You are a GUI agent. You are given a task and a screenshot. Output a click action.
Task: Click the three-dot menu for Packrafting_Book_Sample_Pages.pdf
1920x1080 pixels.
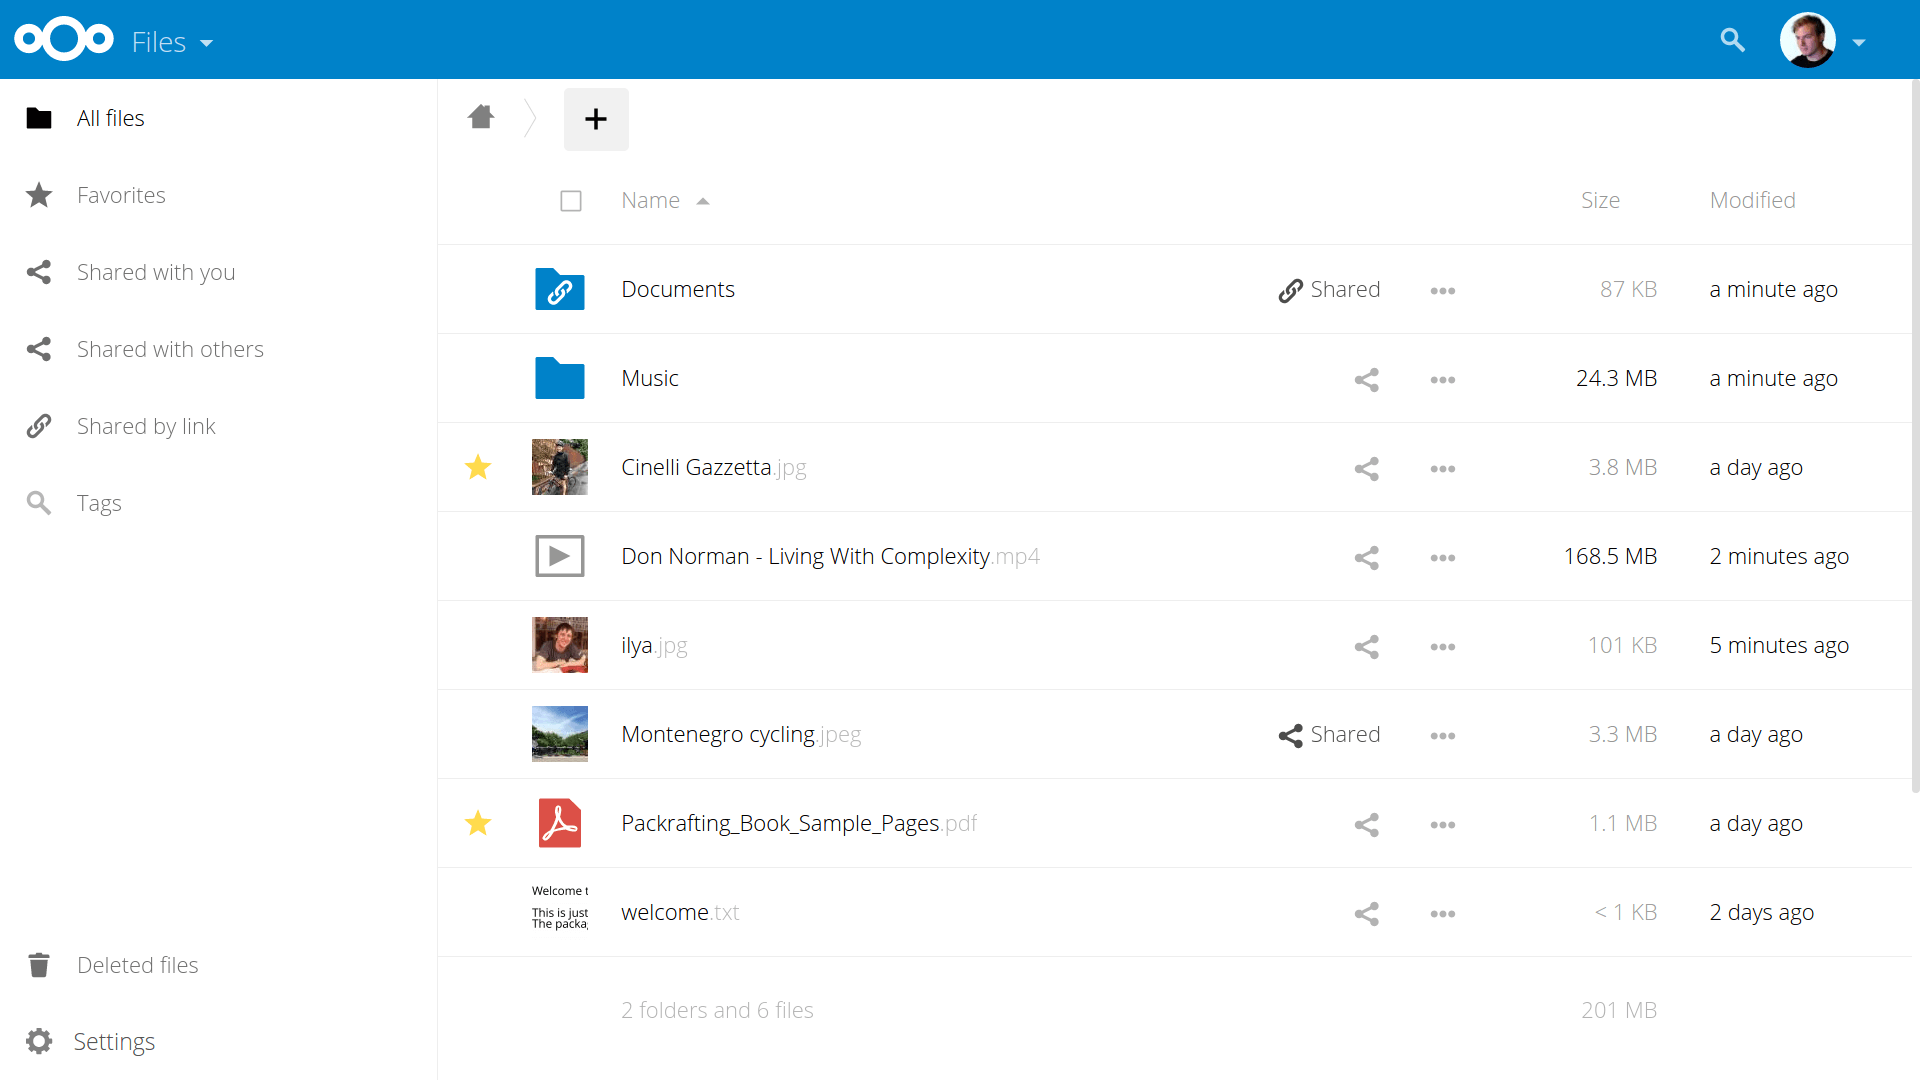tap(1445, 823)
